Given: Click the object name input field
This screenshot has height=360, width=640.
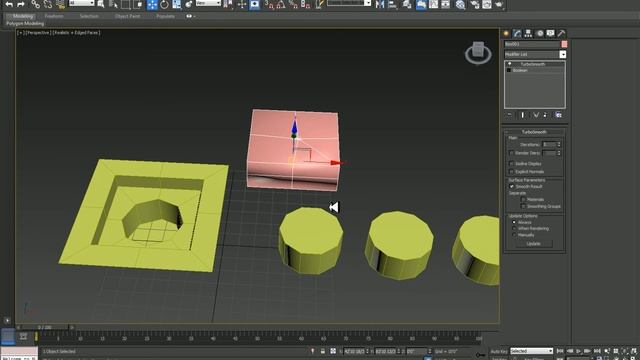Looking at the screenshot, I should pyautogui.click(x=532, y=44).
